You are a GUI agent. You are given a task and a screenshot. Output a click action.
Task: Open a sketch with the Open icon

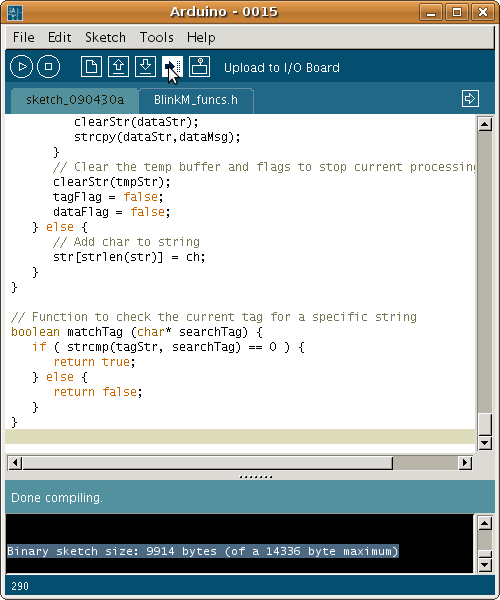[x=118, y=67]
